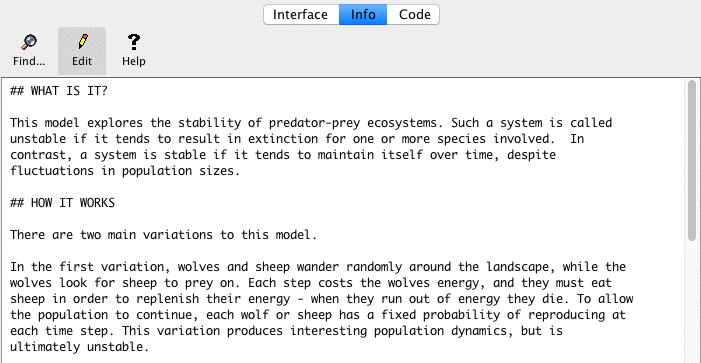
Task: Click the line "There are two main variations"
Action: (x=164, y=235)
